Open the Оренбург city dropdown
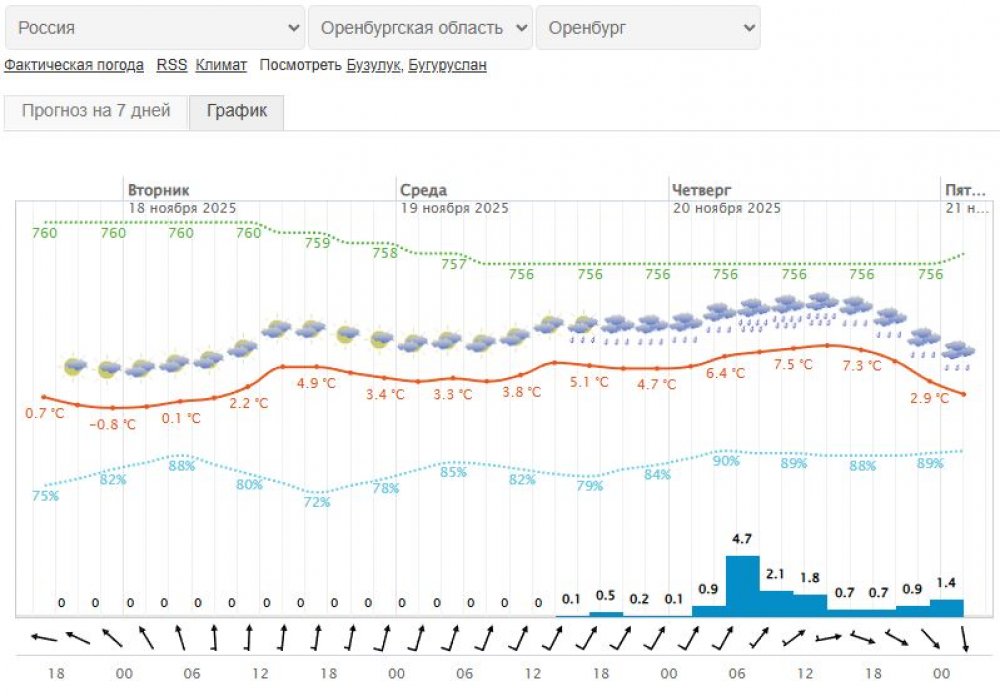The image size is (1000, 696). [x=647, y=28]
